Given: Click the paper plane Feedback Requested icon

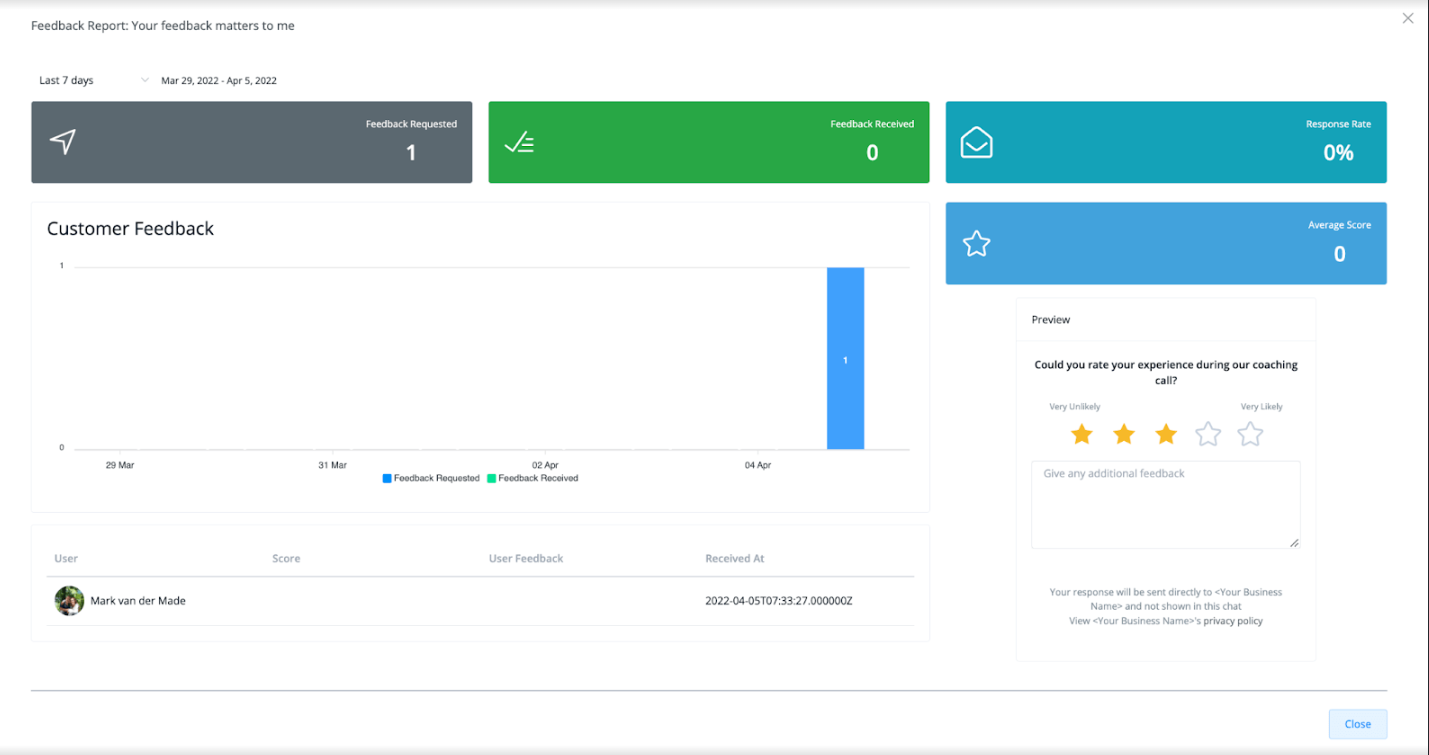Looking at the screenshot, I should pyautogui.click(x=63, y=142).
